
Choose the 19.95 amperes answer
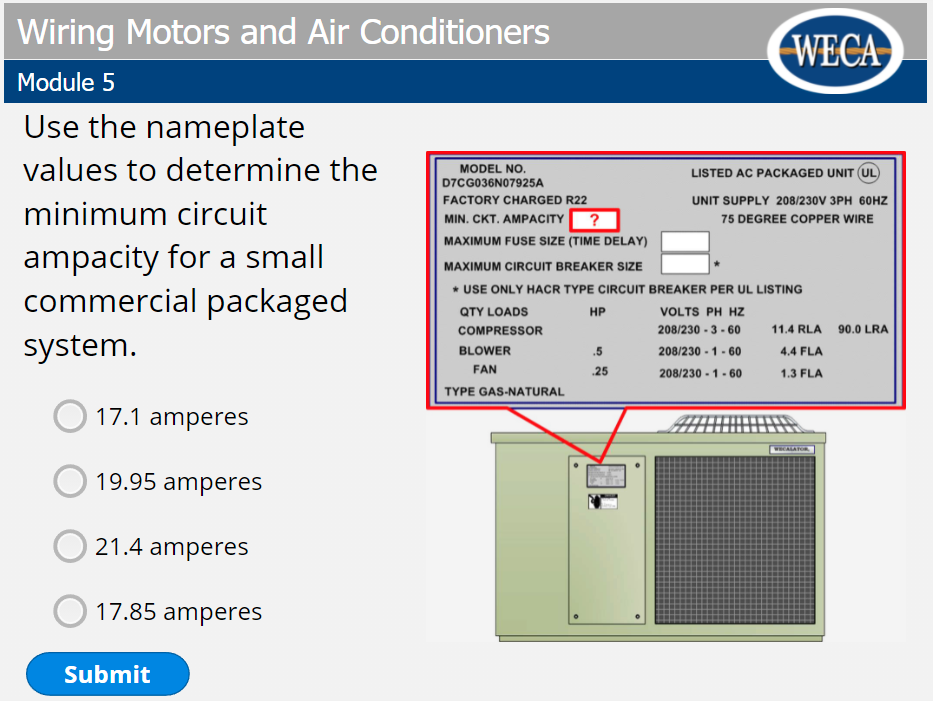[x=69, y=482]
